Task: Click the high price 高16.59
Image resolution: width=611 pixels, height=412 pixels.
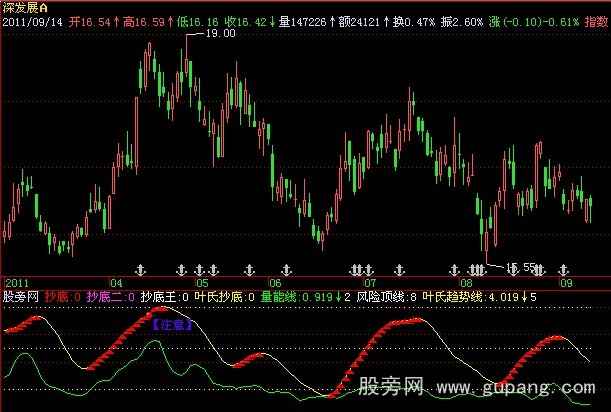Action: point(144,22)
